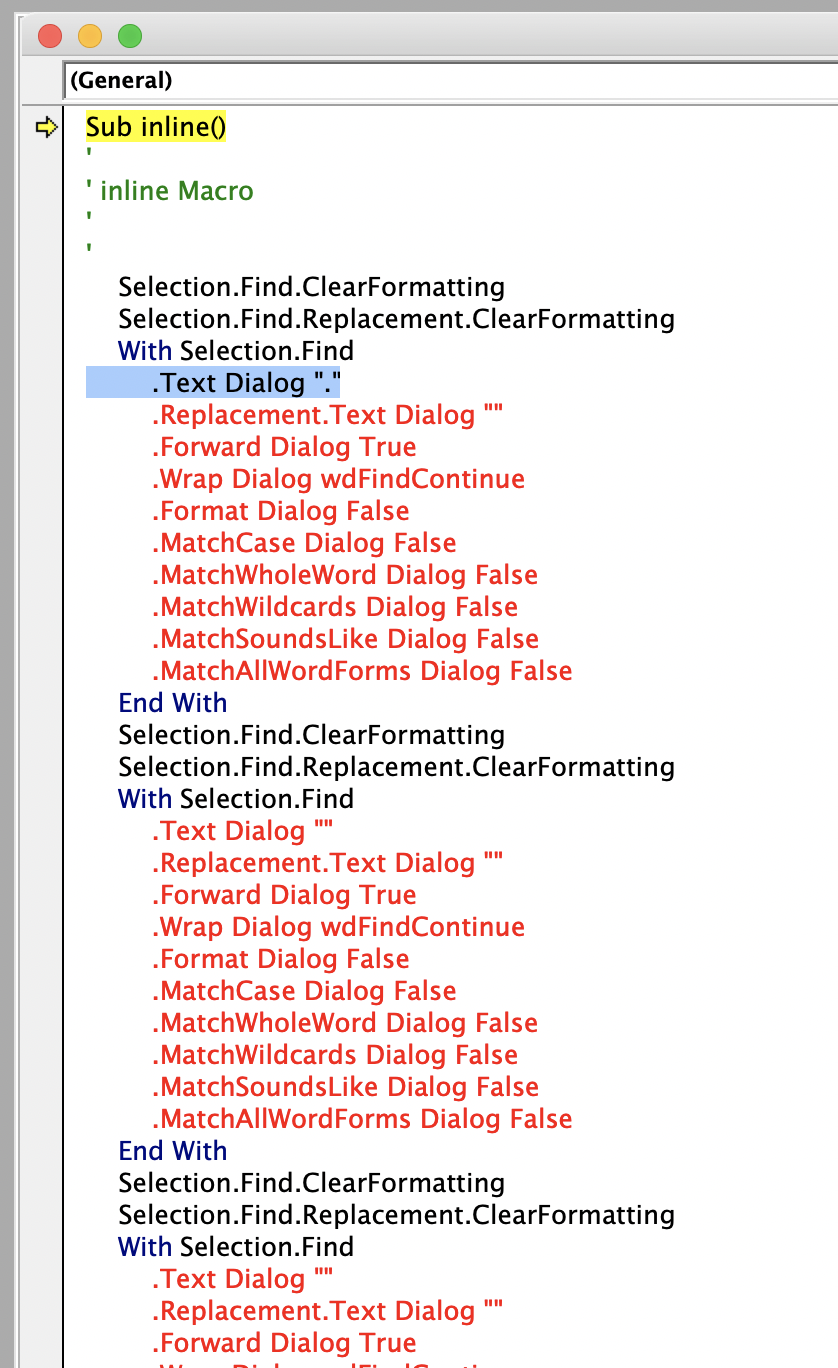Select the highlighted Sub inline() declaration

tap(155, 128)
